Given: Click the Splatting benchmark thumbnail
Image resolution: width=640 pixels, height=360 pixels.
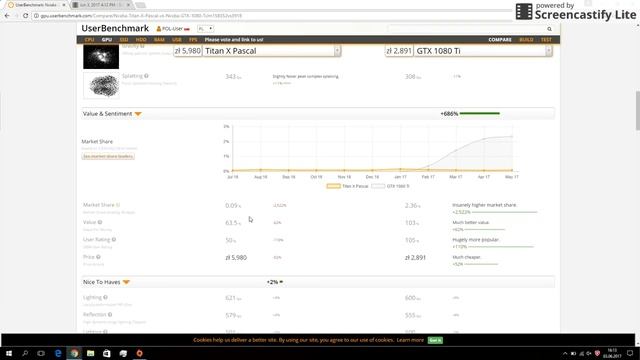Looking at the screenshot, I should point(101,85).
